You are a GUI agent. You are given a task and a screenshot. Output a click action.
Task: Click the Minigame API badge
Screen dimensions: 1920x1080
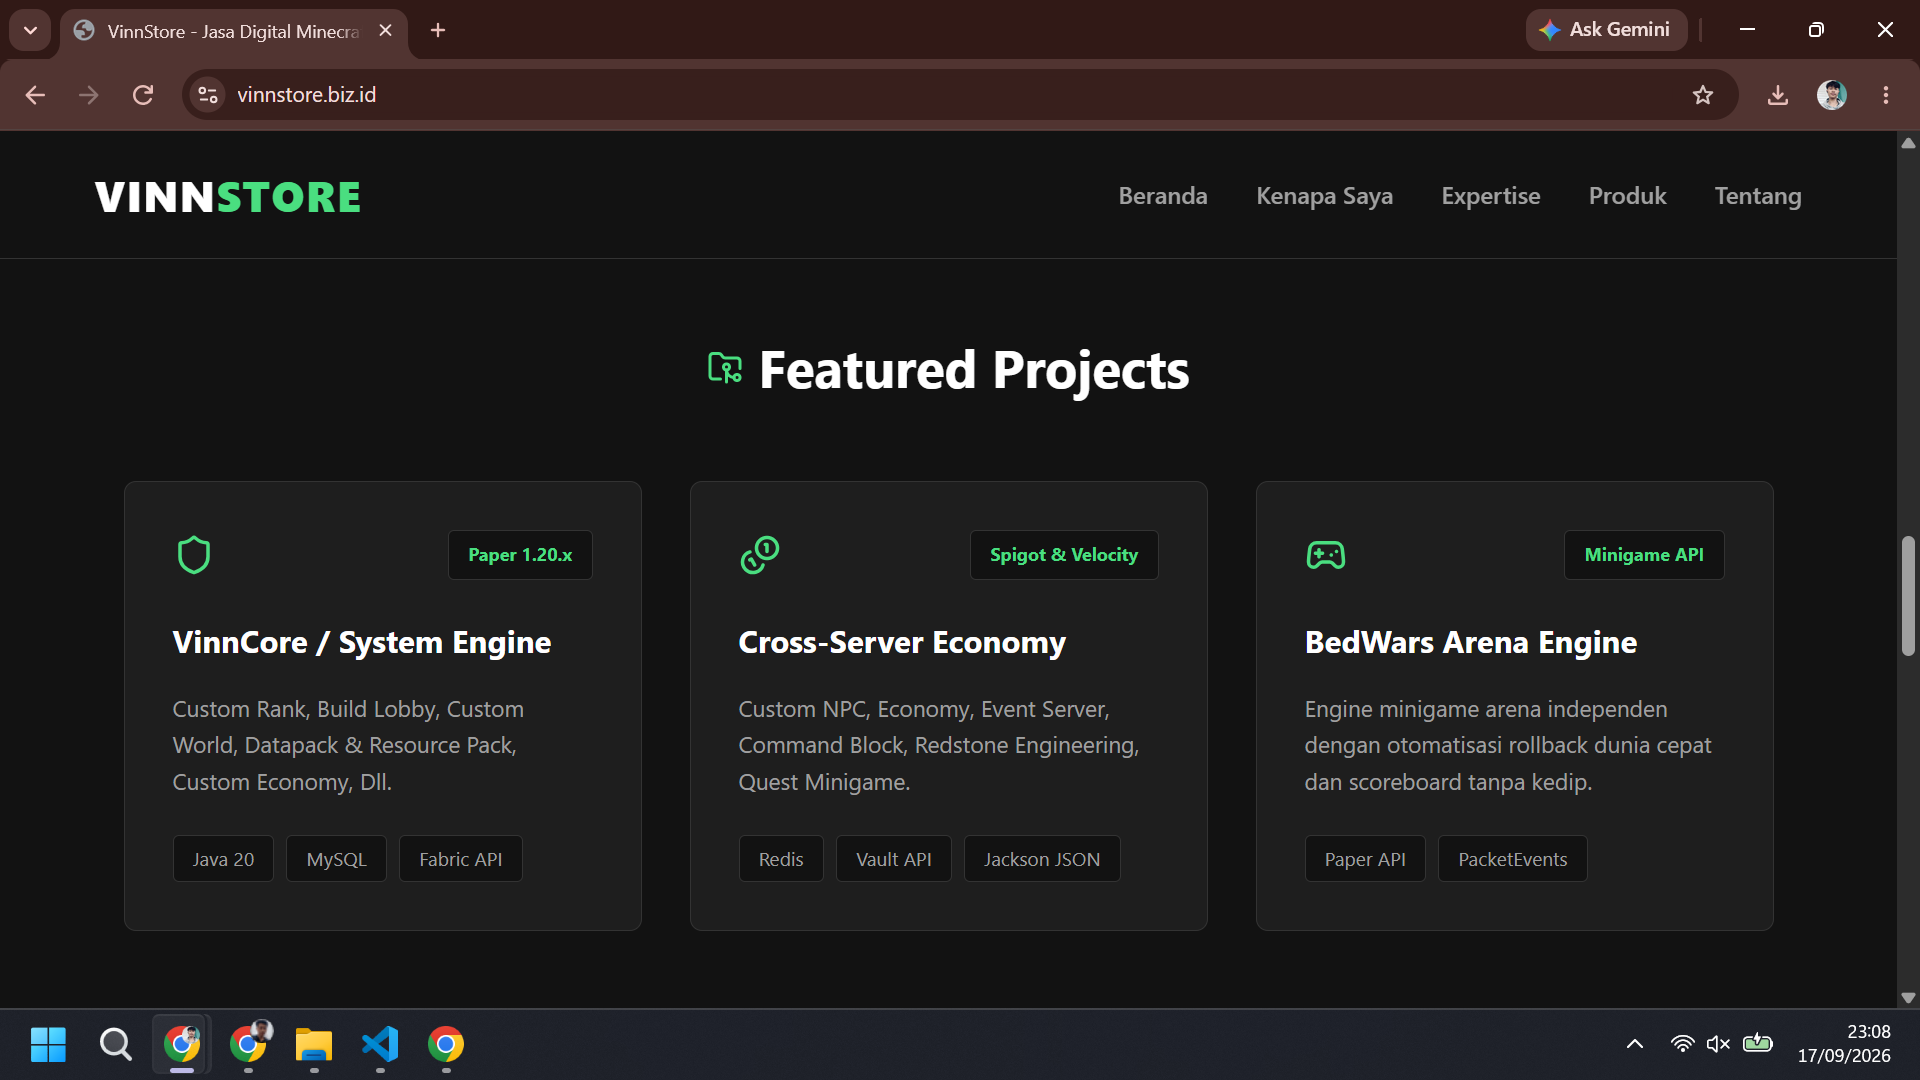1644,555
